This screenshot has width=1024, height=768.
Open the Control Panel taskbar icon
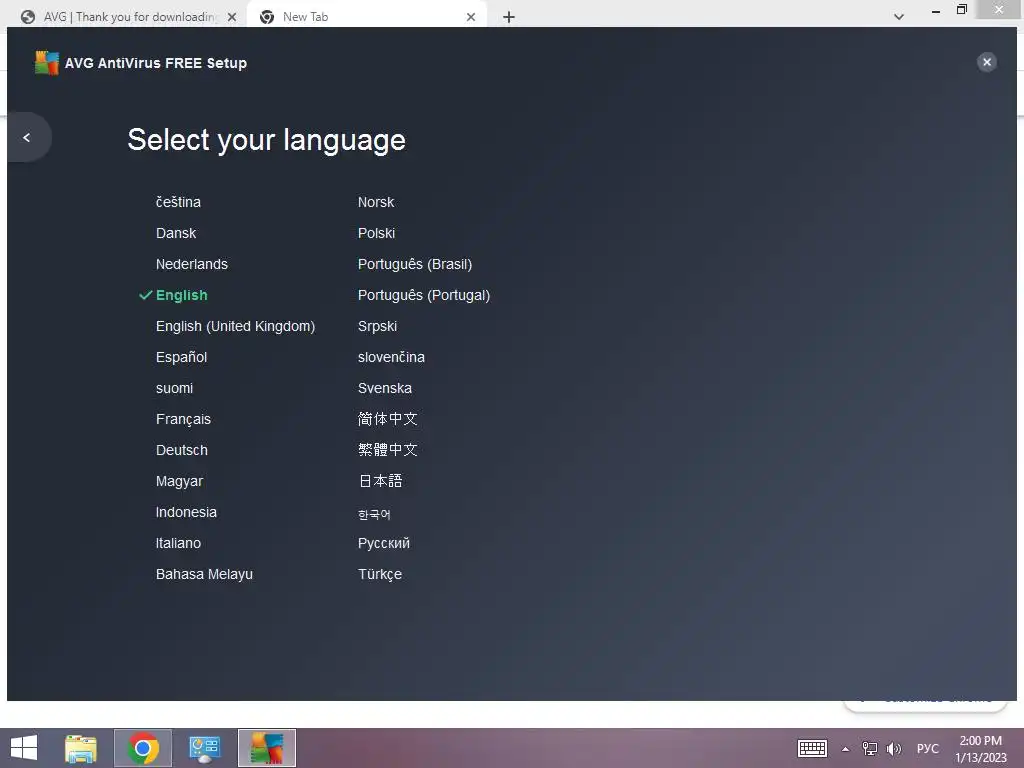204,748
